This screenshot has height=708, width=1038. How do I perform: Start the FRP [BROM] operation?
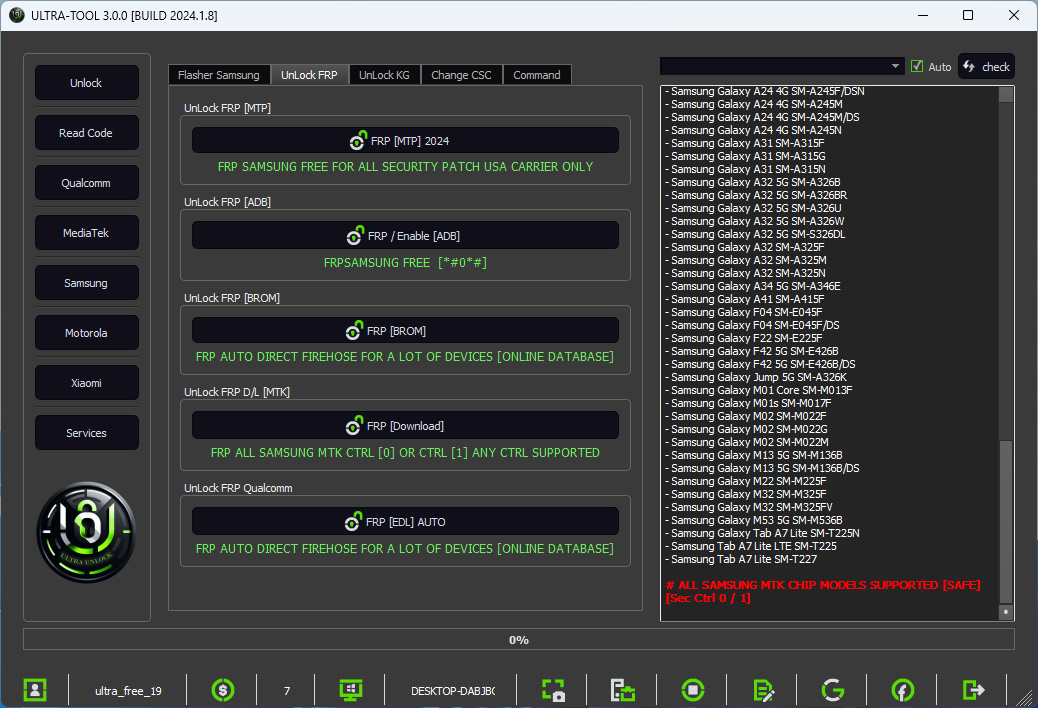(405, 330)
